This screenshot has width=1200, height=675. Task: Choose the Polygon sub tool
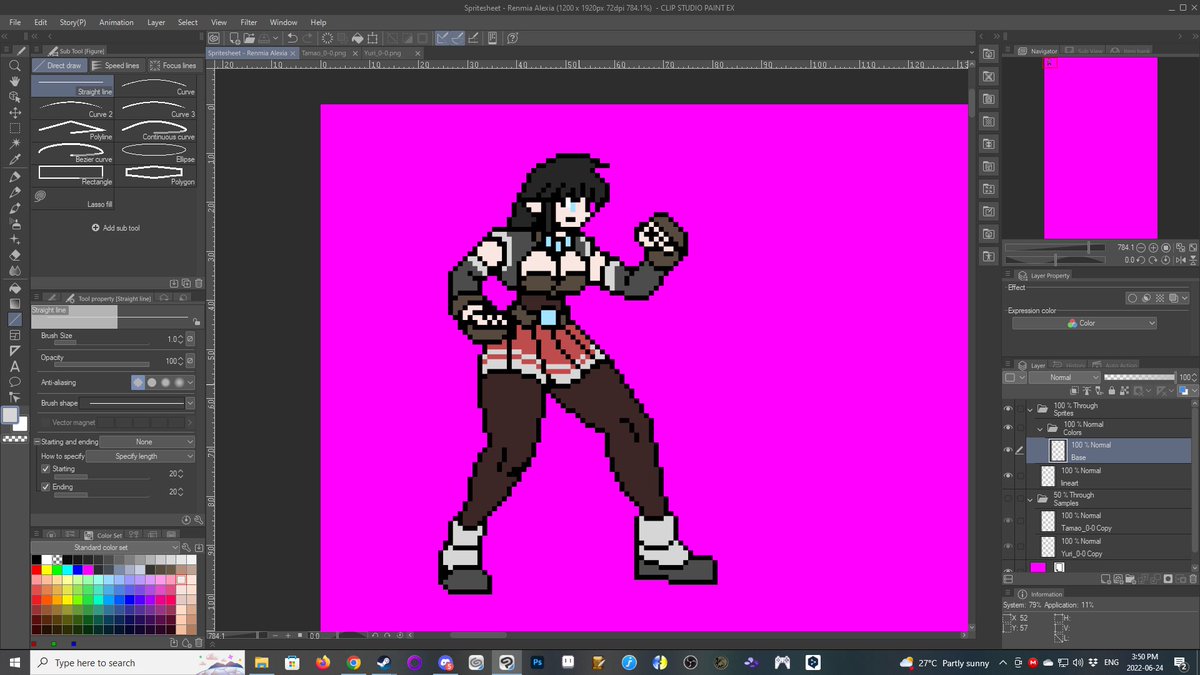pos(156,177)
